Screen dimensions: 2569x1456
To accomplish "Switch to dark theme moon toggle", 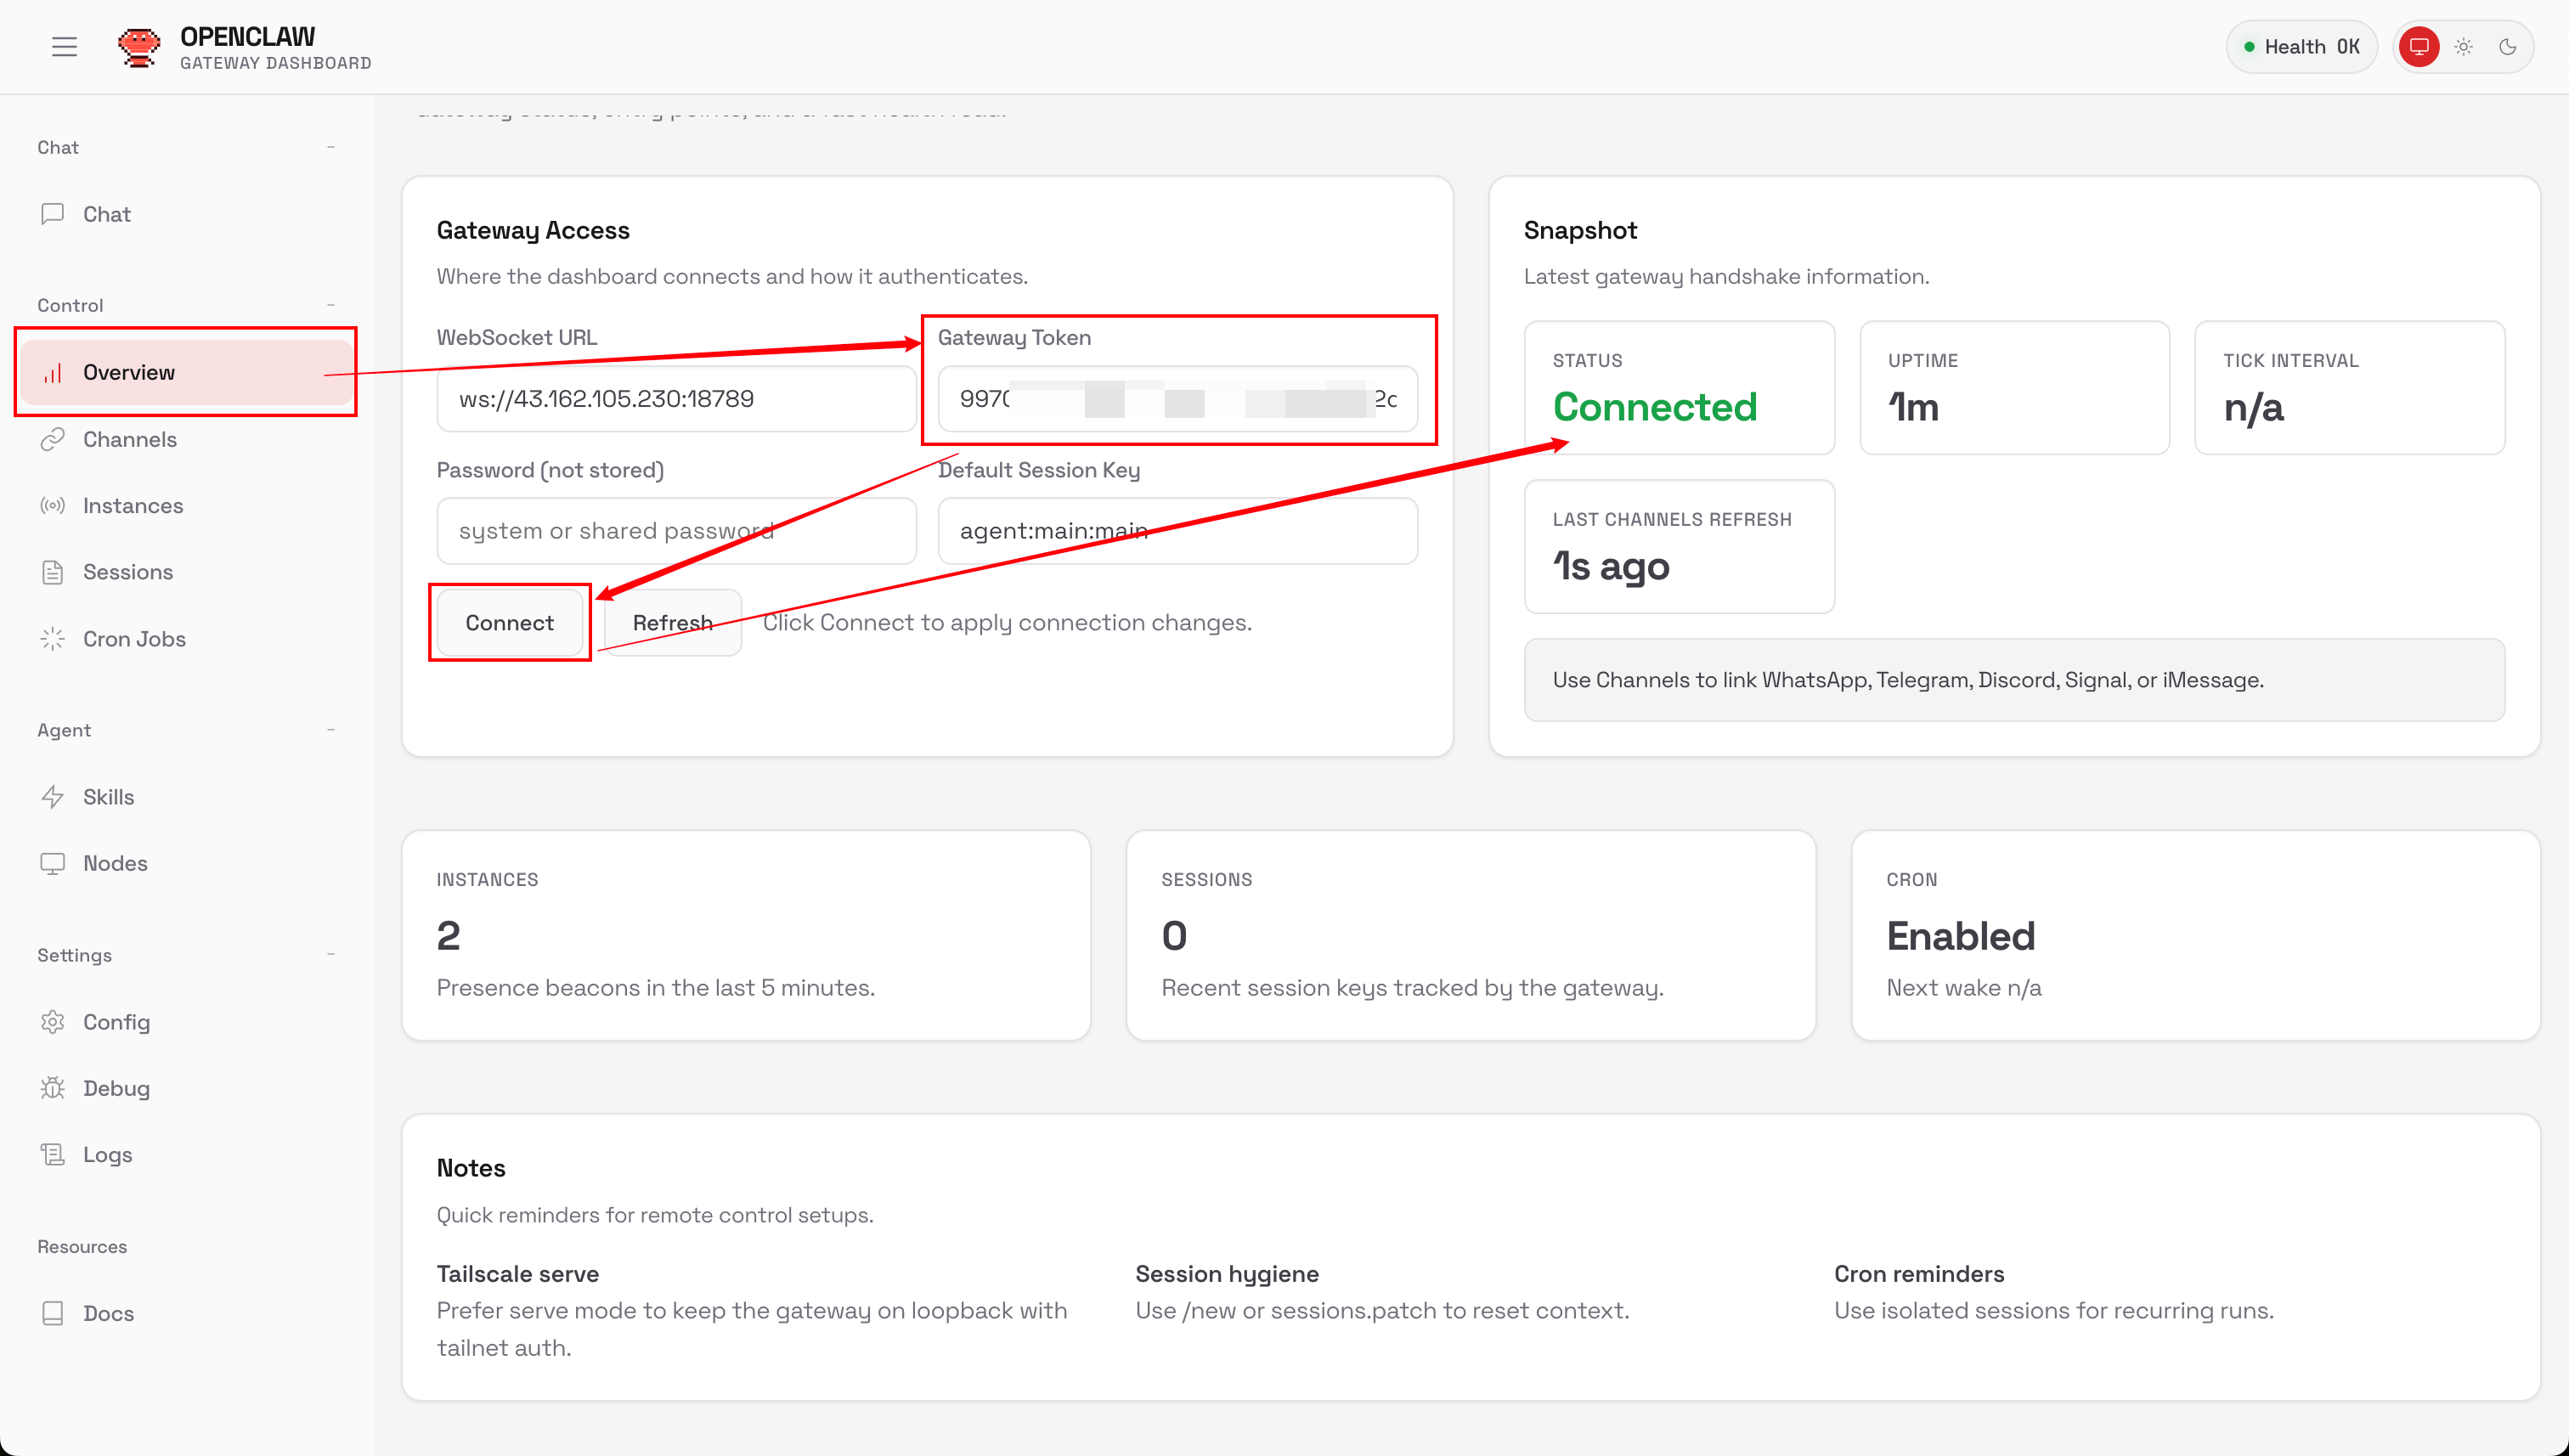I will tap(2507, 47).
